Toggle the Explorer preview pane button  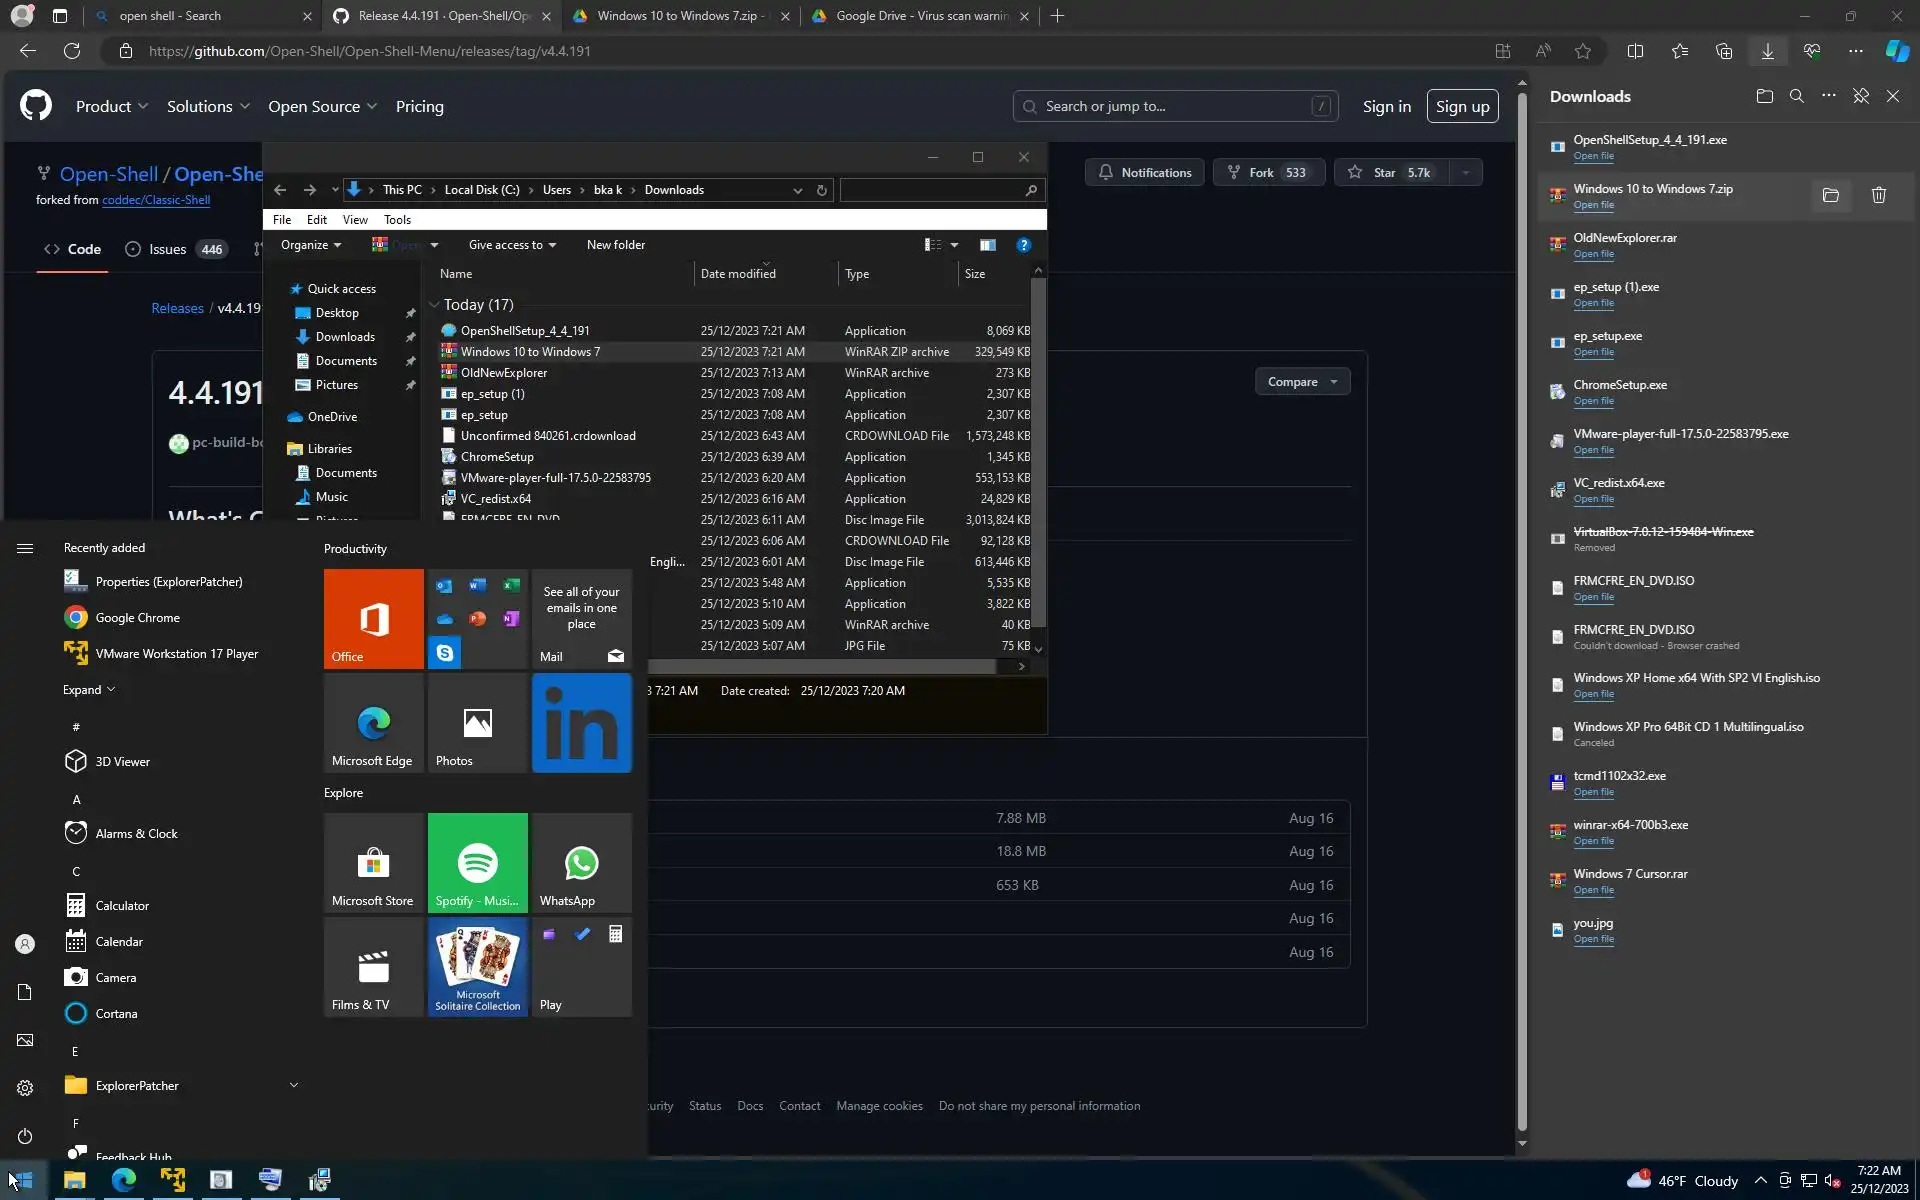pos(987,245)
